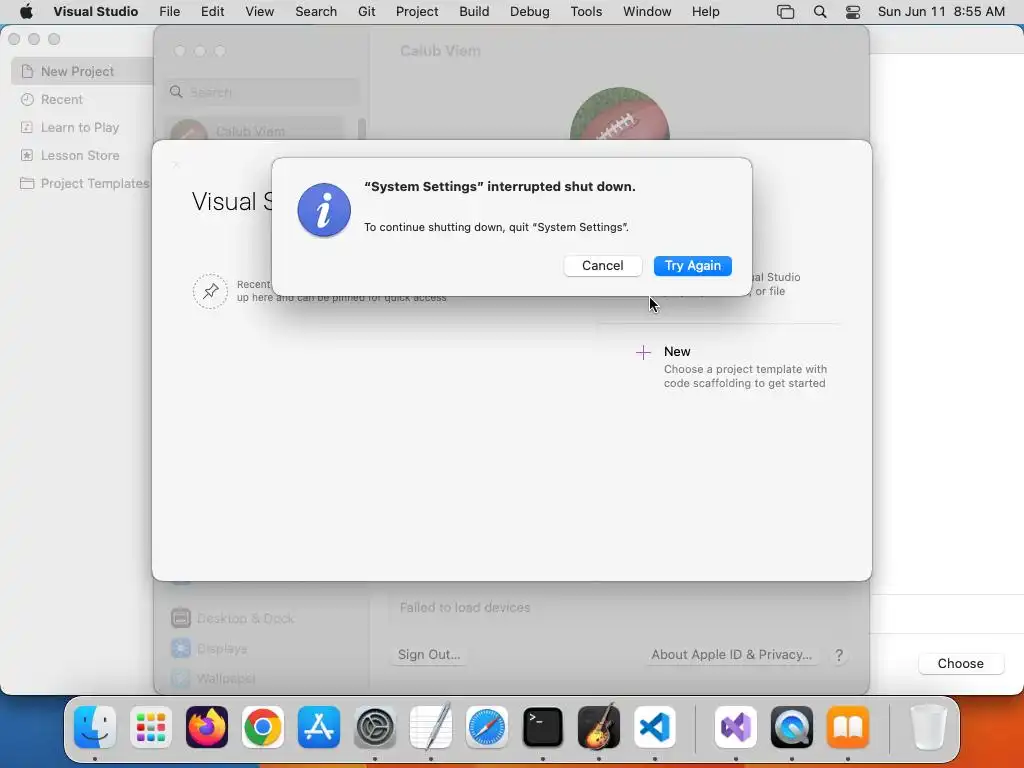This screenshot has width=1024, height=768.
Task: Select Displays in Settings sidebar
Action: 210,648
